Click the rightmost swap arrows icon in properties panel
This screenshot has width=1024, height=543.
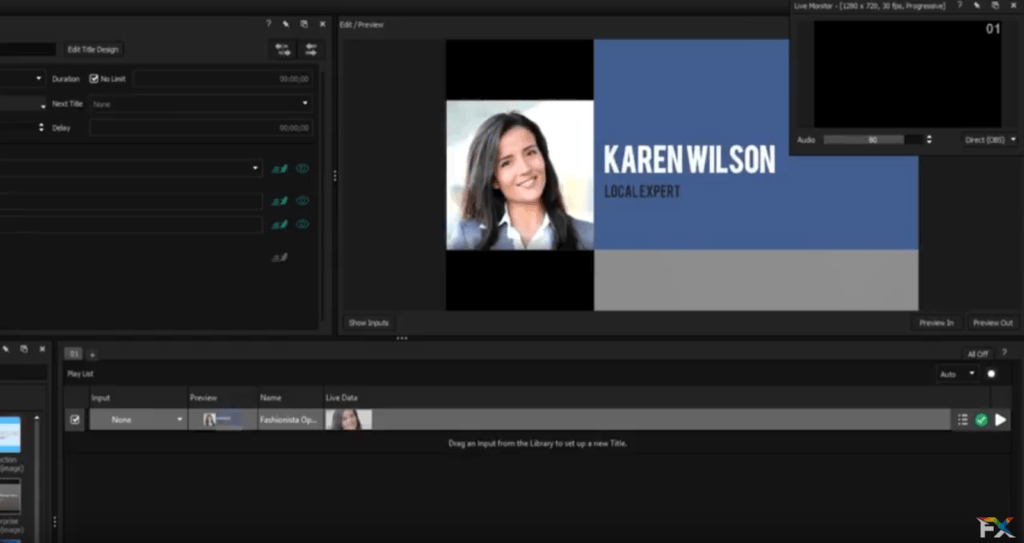tap(311, 49)
